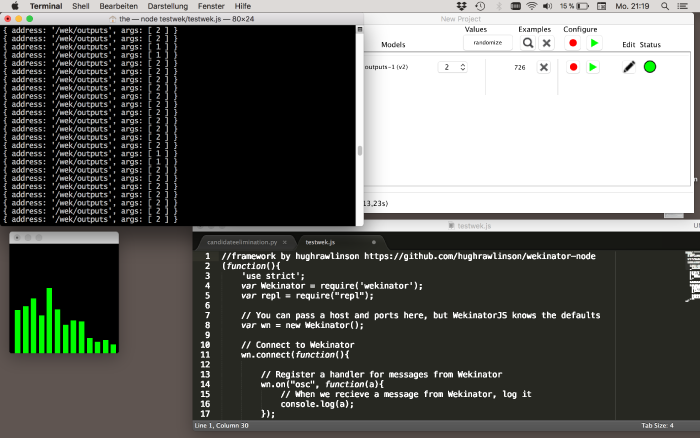Toggle global record button under Configure

point(573,43)
